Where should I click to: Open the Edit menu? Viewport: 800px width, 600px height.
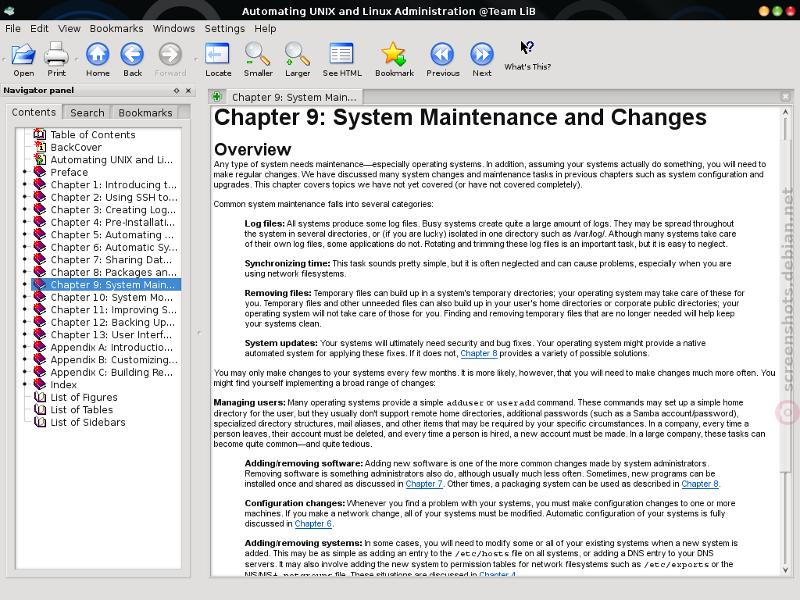click(x=39, y=29)
